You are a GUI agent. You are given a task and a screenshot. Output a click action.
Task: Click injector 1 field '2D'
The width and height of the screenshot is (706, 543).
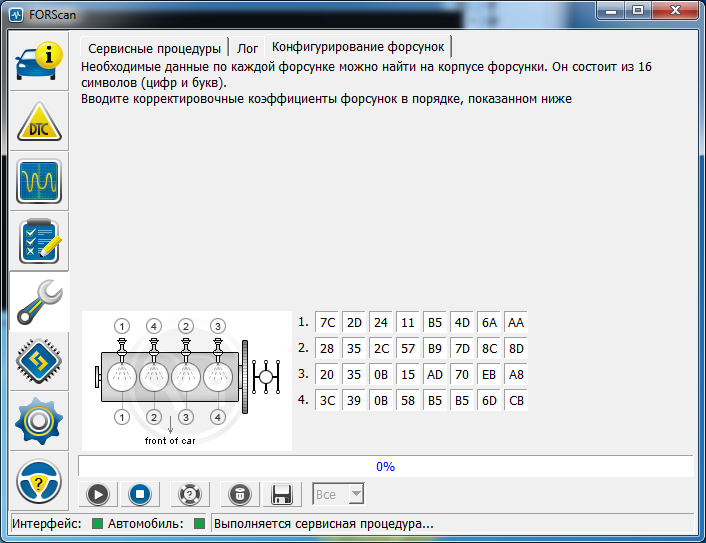pyautogui.click(x=354, y=322)
